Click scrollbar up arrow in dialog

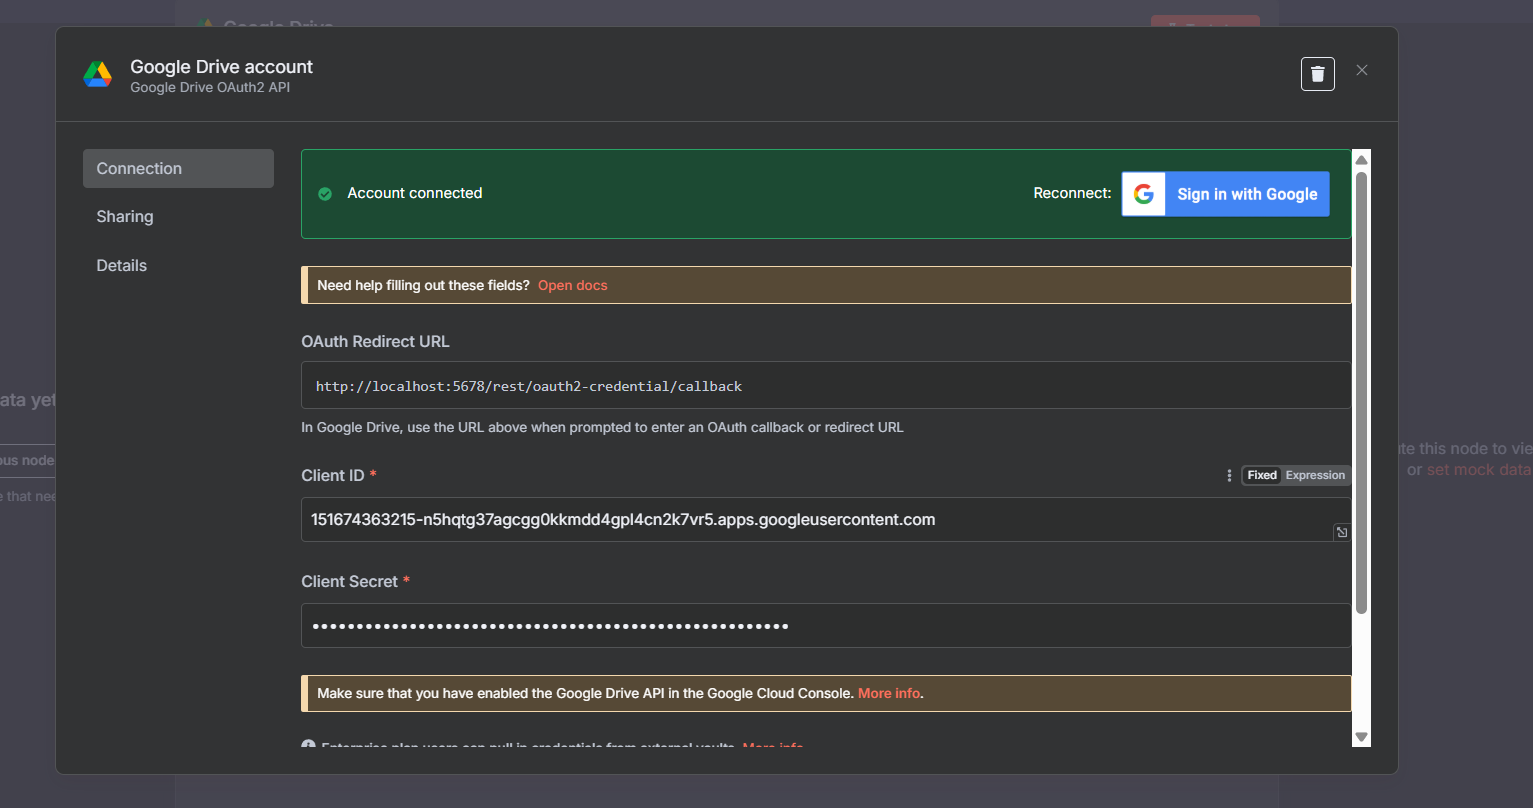click(1361, 160)
